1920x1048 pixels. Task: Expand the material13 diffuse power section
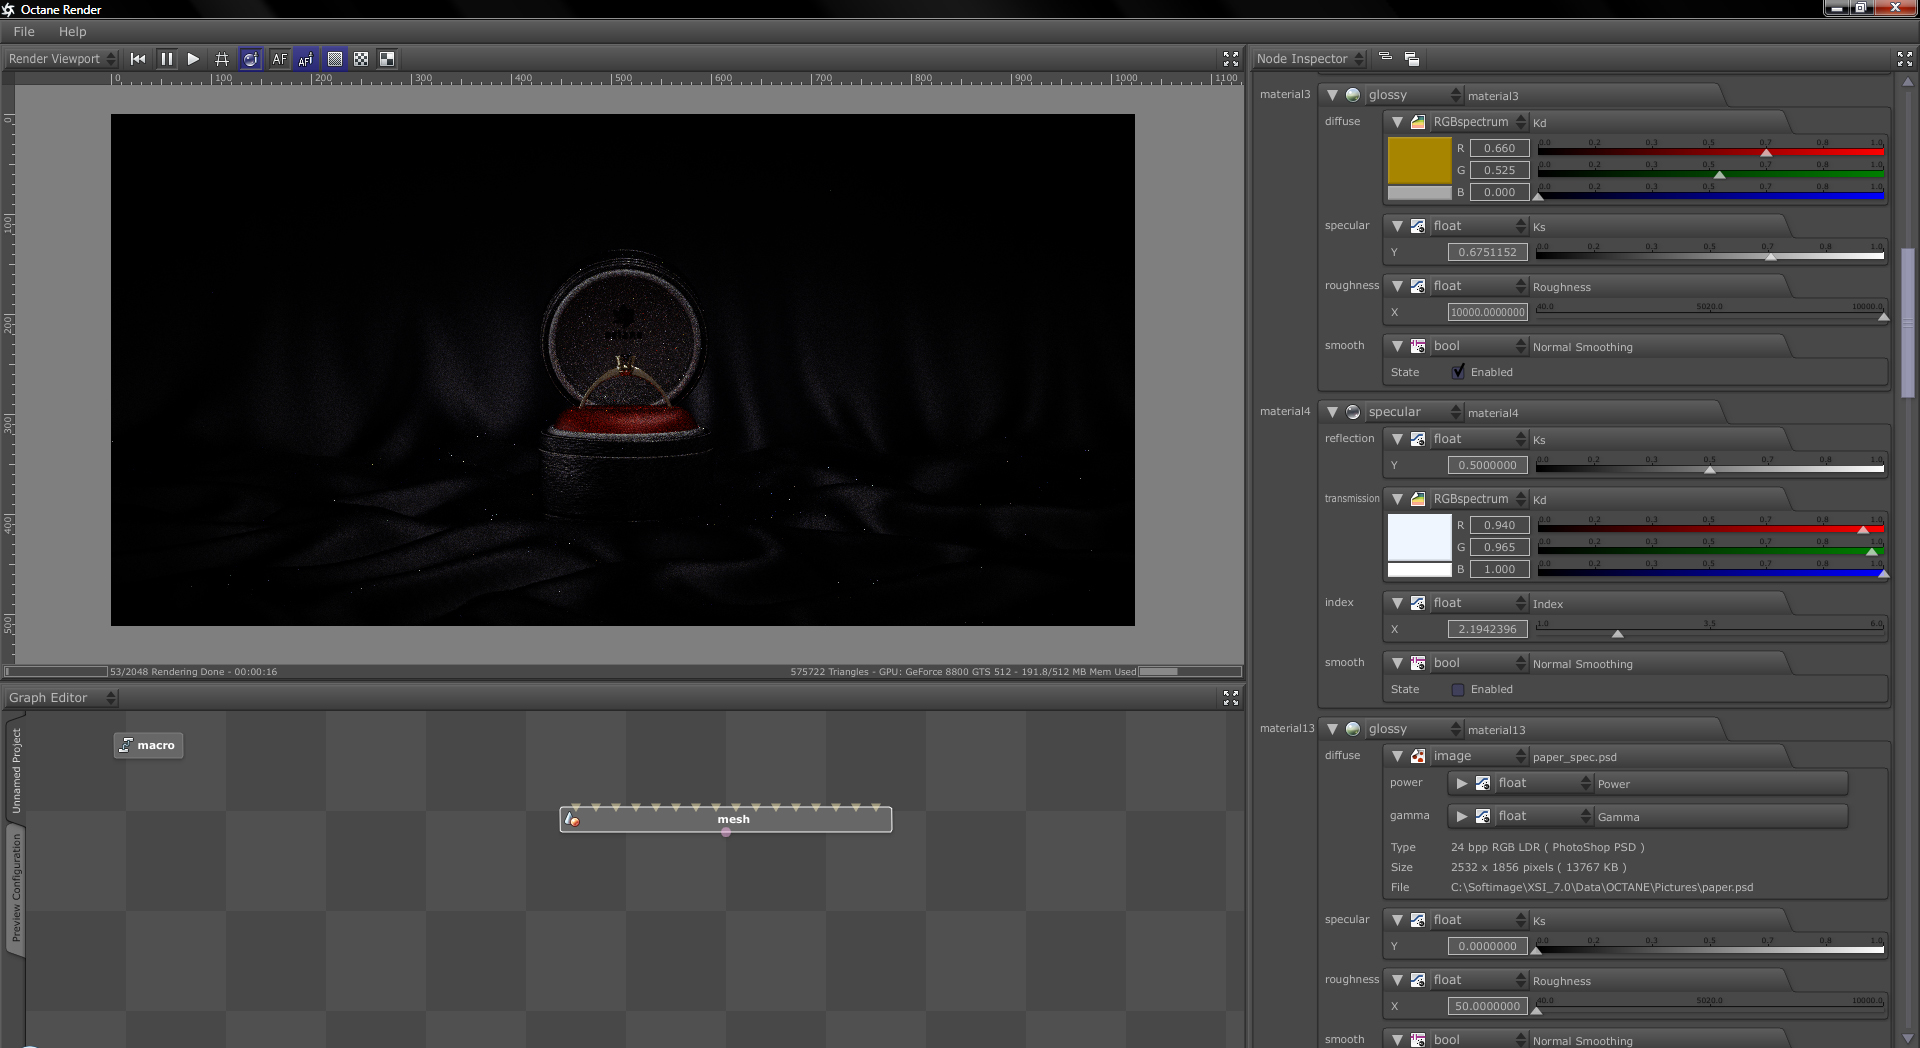pos(1462,783)
